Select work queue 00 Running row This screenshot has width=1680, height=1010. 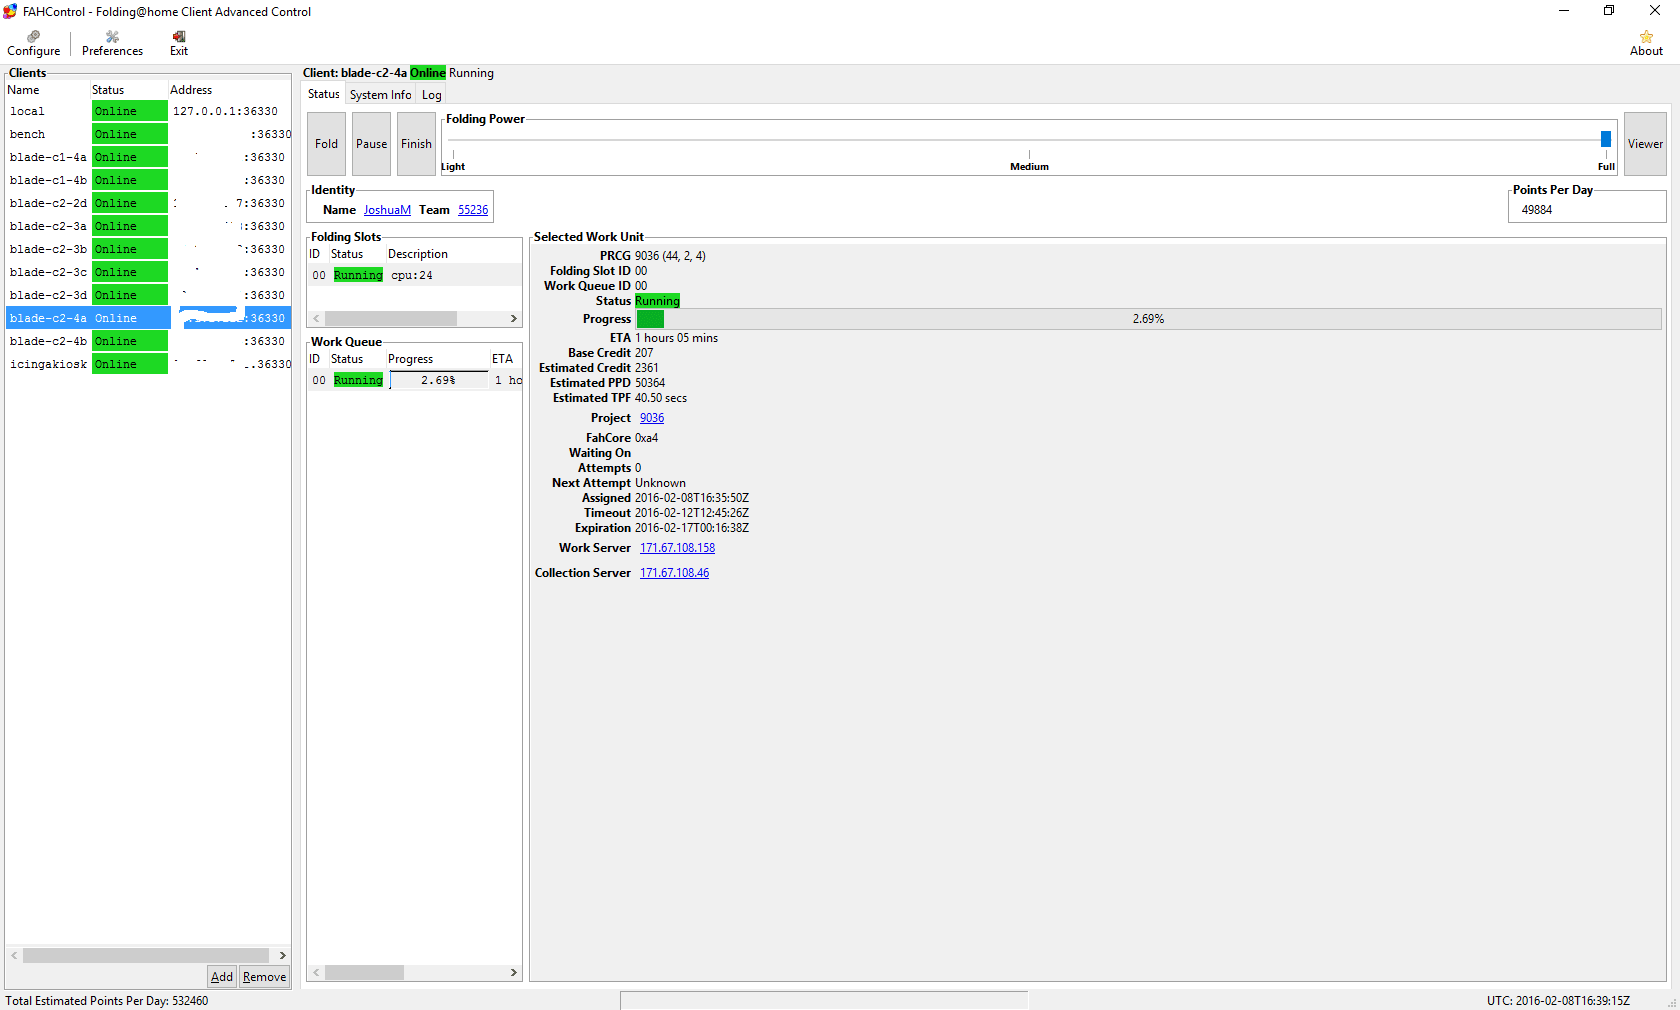[414, 380]
